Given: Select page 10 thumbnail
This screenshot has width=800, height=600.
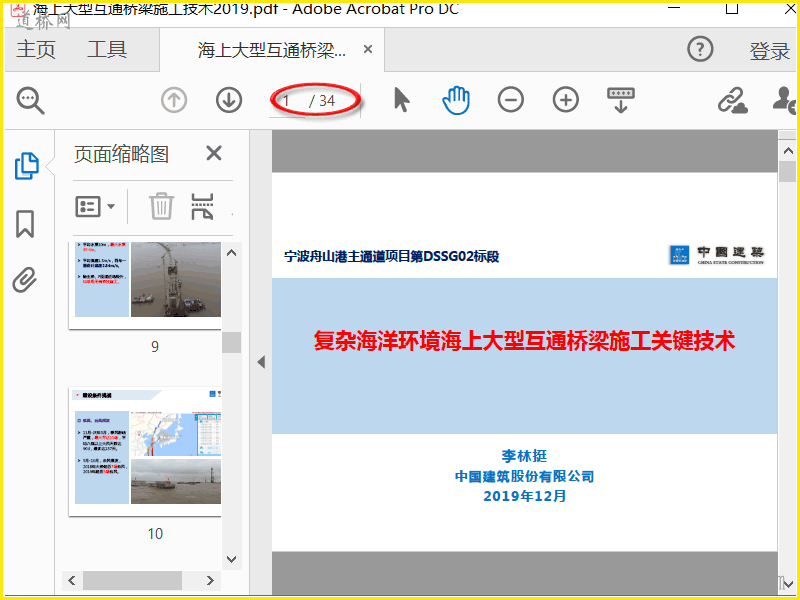Looking at the screenshot, I should pos(145,452).
